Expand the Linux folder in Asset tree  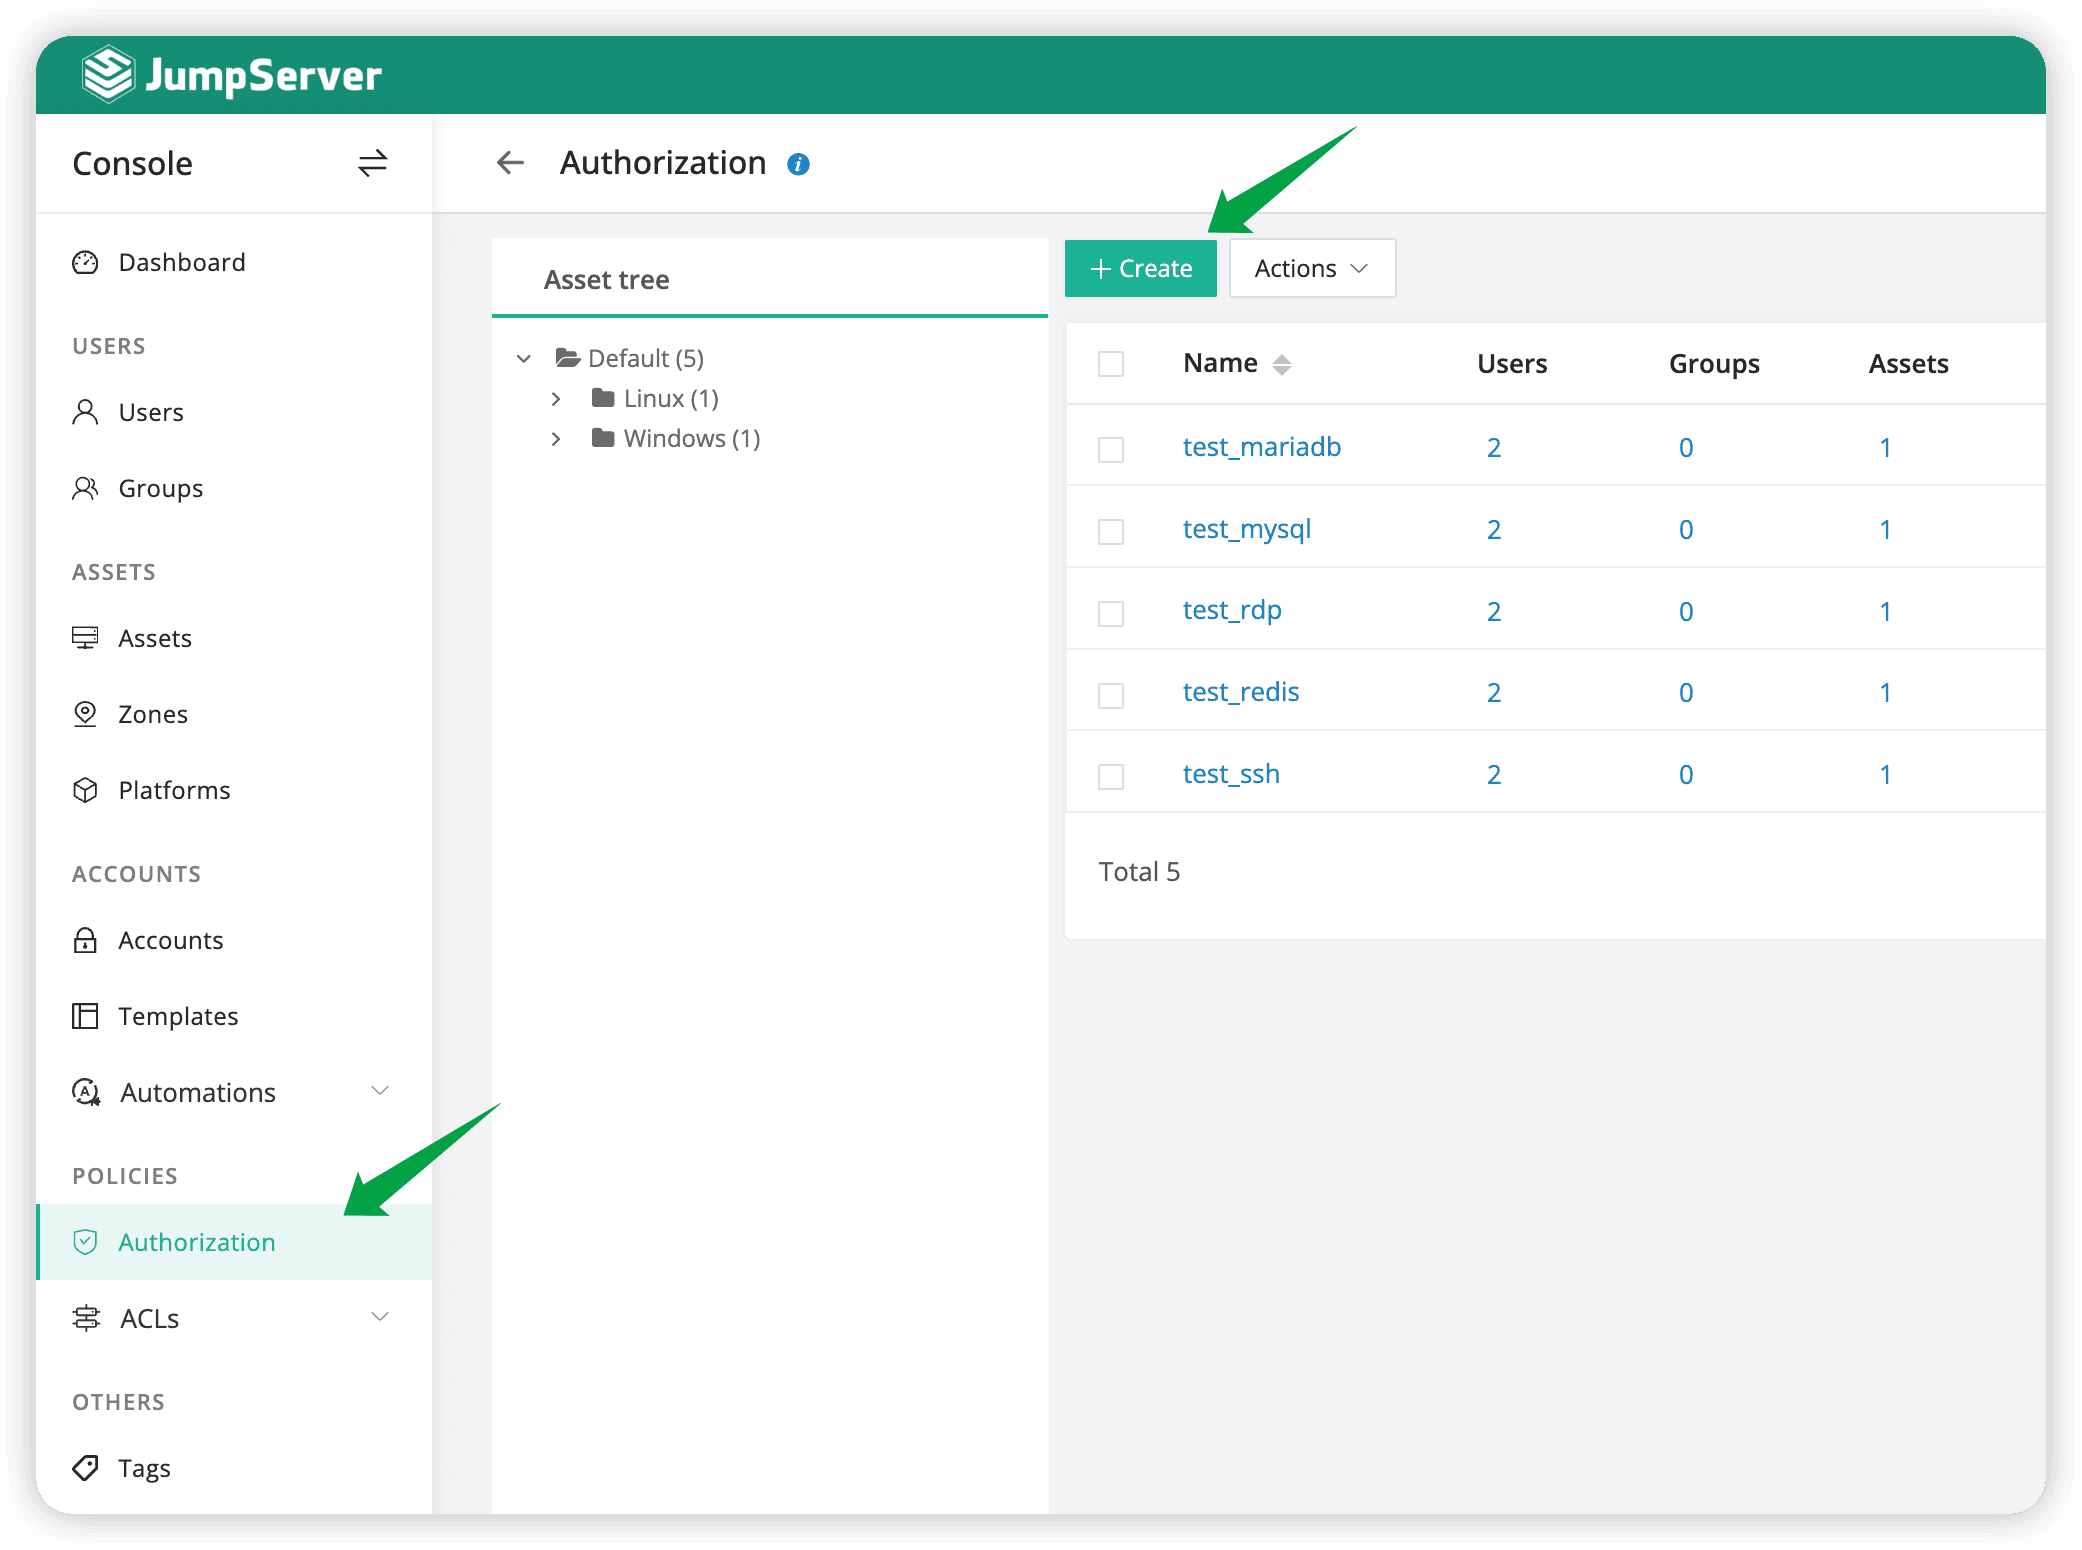coord(557,398)
